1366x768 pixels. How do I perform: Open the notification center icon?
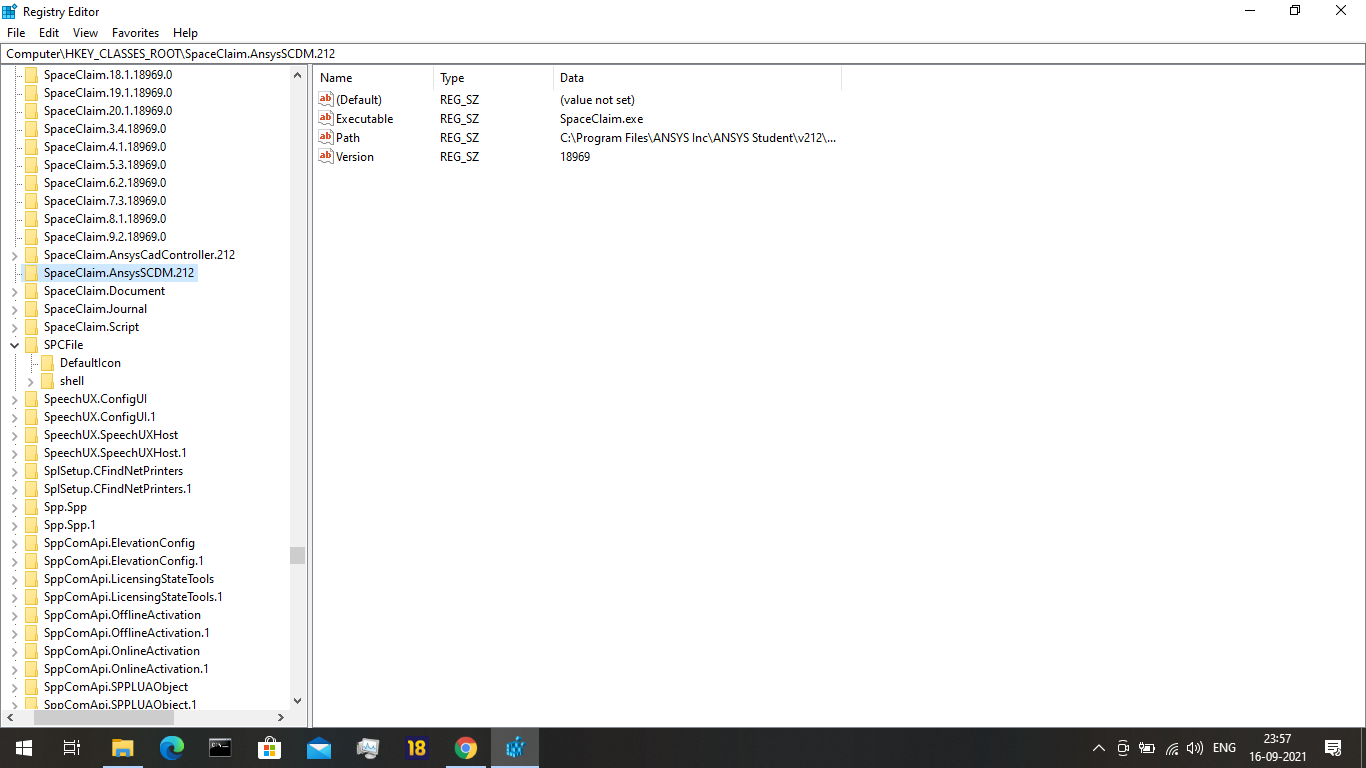pyautogui.click(x=1333, y=748)
